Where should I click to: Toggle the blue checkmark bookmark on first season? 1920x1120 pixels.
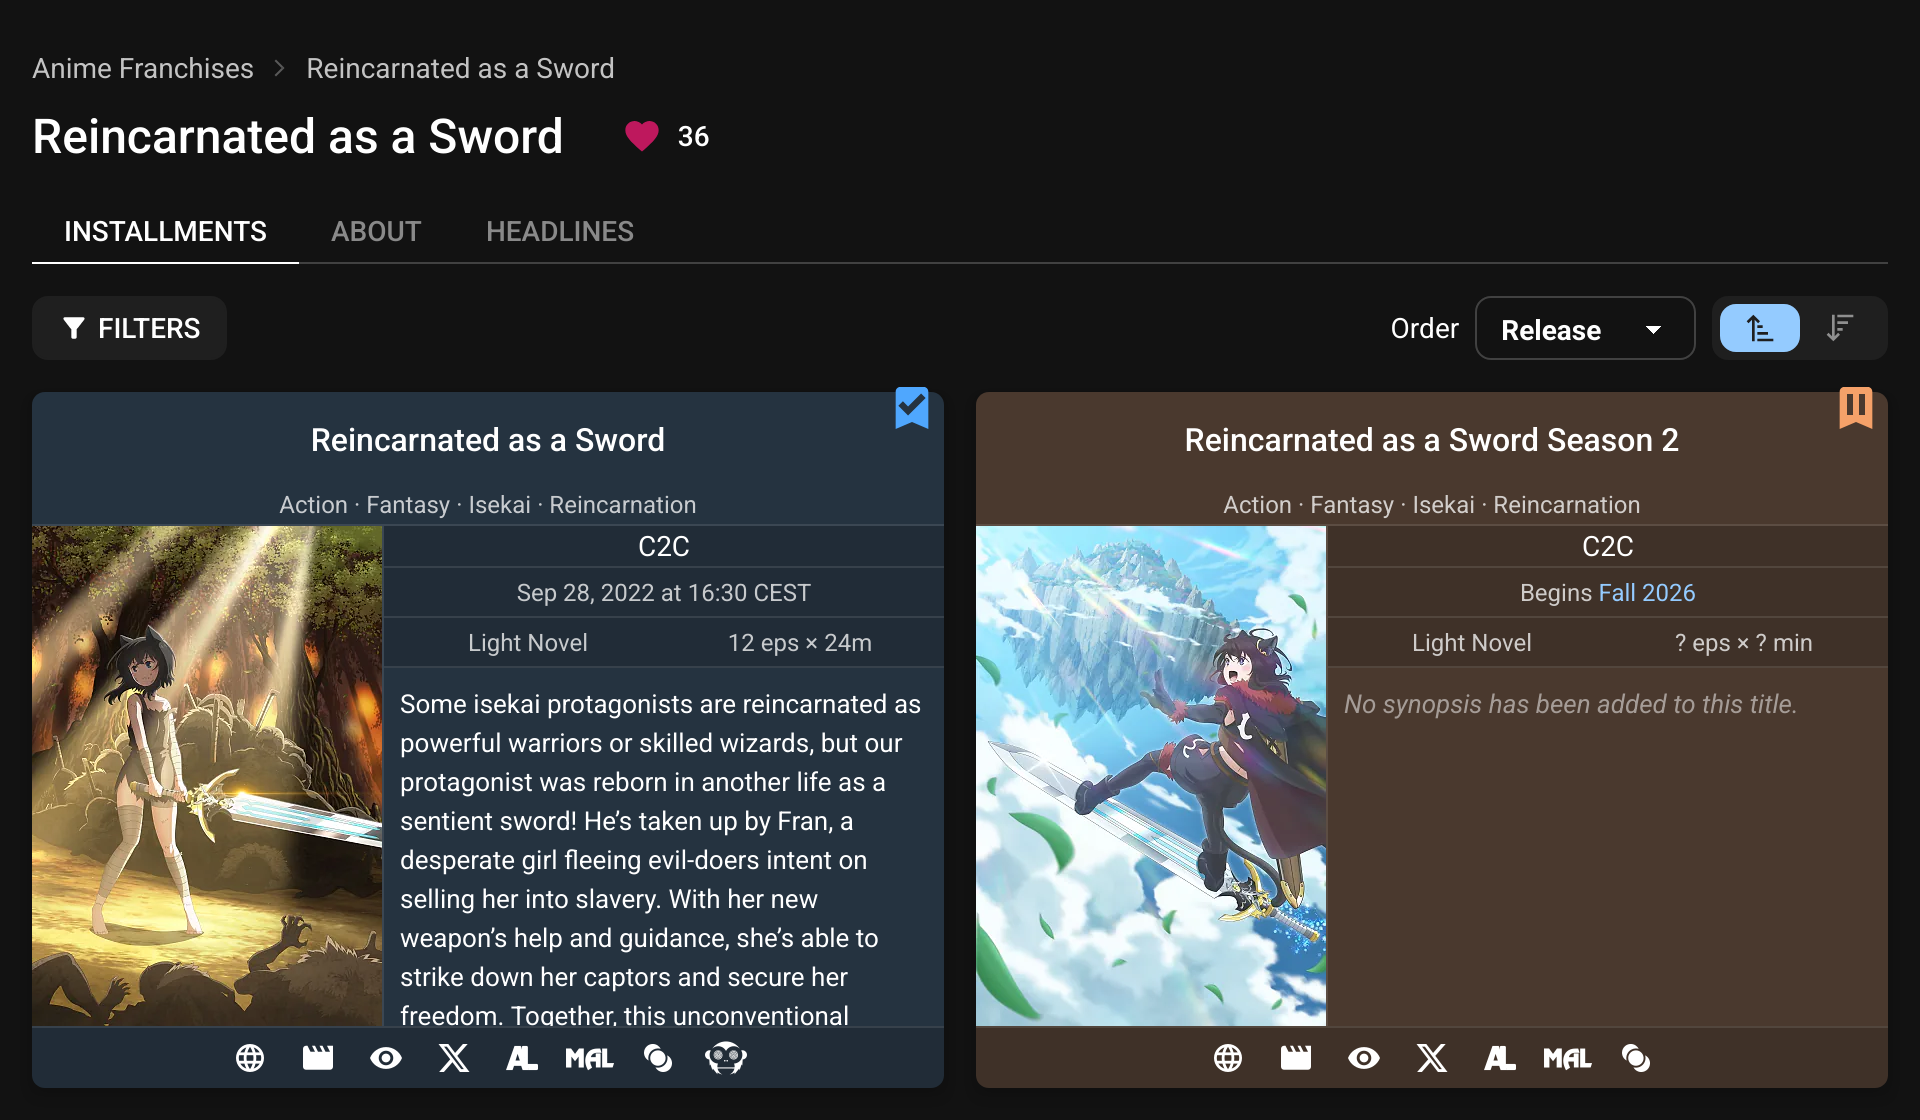[912, 408]
